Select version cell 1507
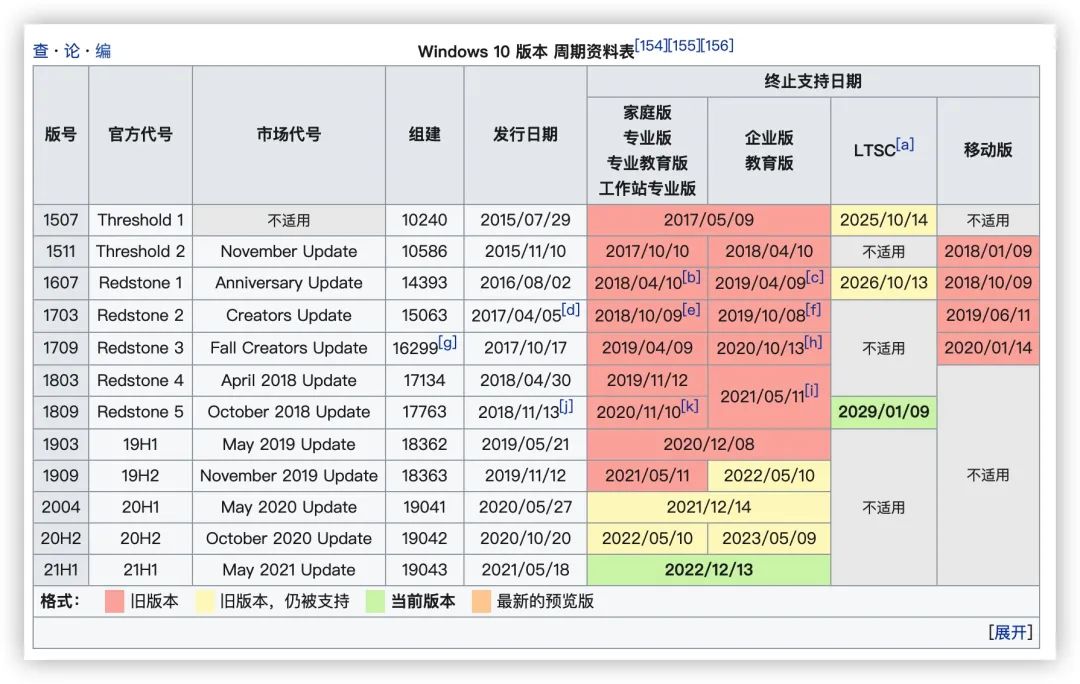The width and height of the screenshot is (1080, 684). [x=61, y=220]
